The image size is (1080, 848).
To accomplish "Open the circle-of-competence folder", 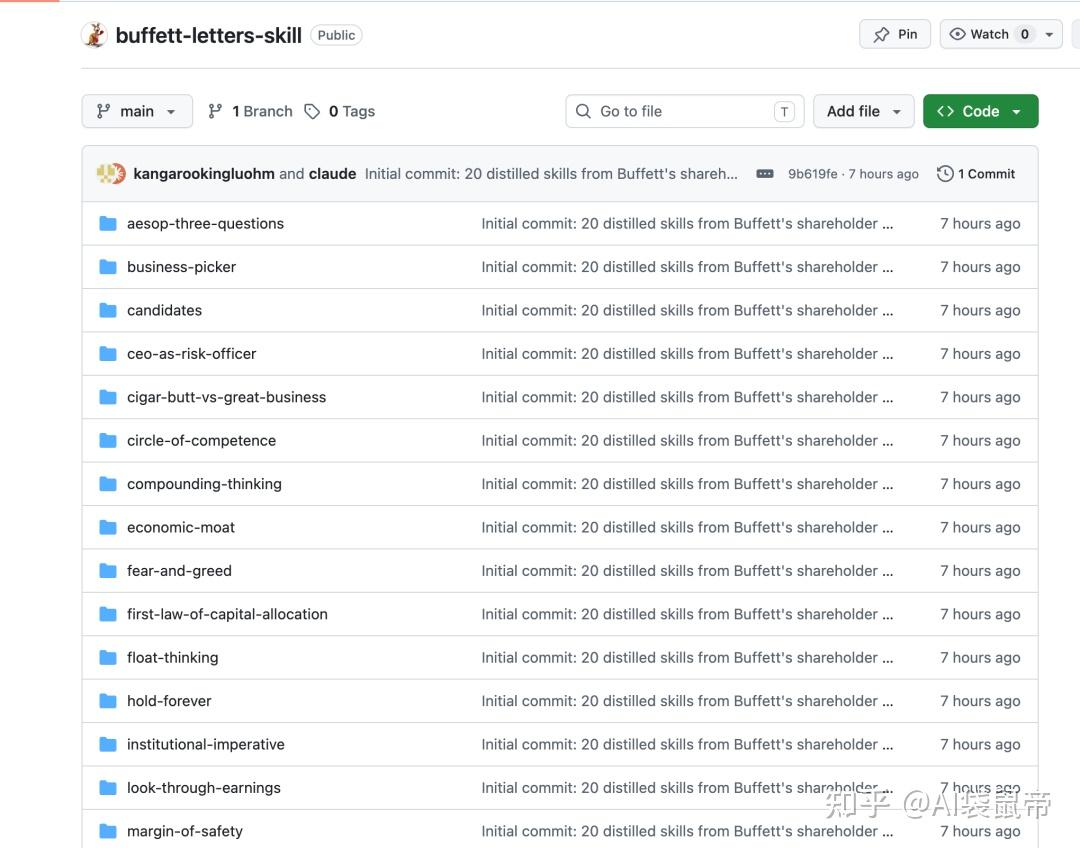I will coord(201,441).
